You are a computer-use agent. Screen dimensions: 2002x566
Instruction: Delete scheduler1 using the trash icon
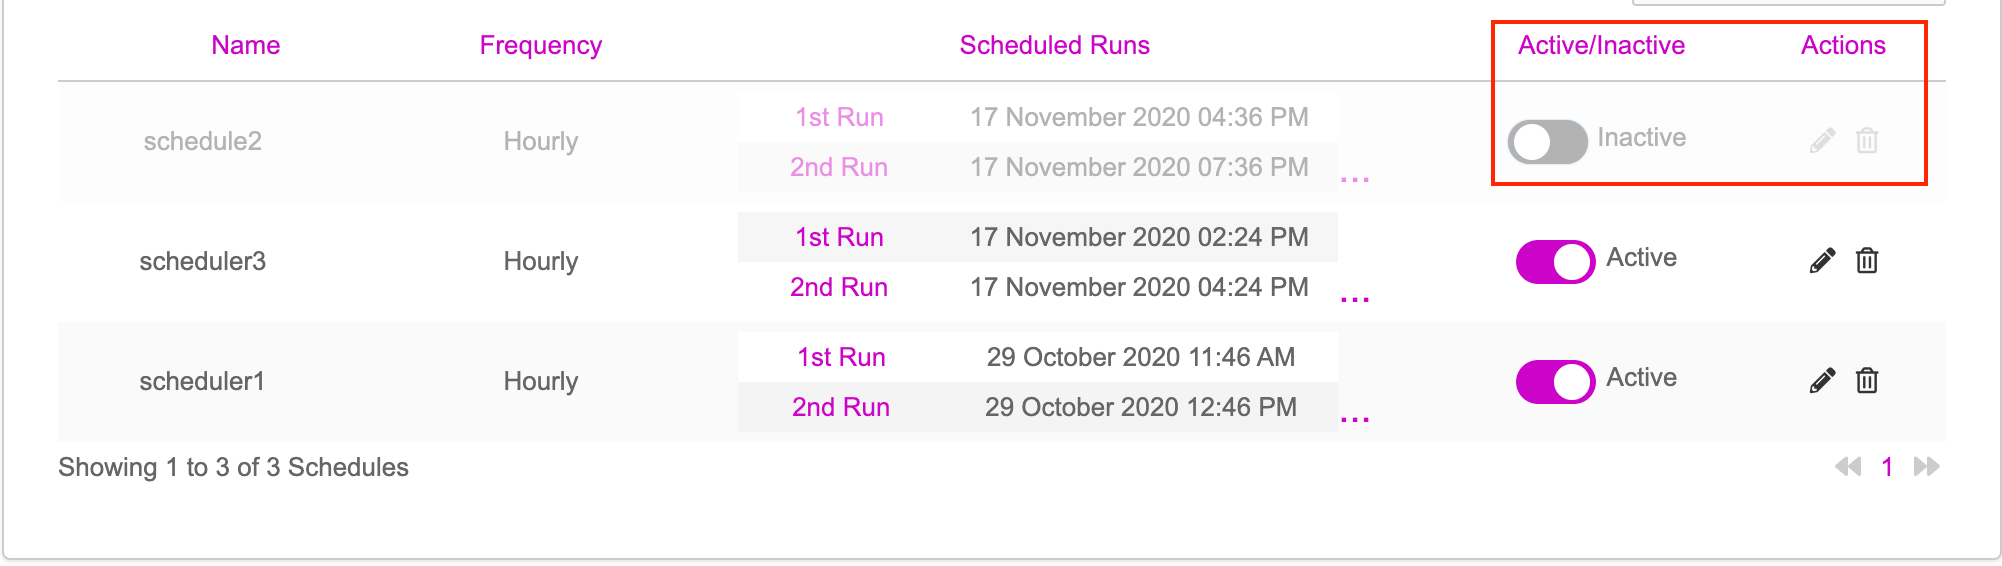tap(1866, 380)
